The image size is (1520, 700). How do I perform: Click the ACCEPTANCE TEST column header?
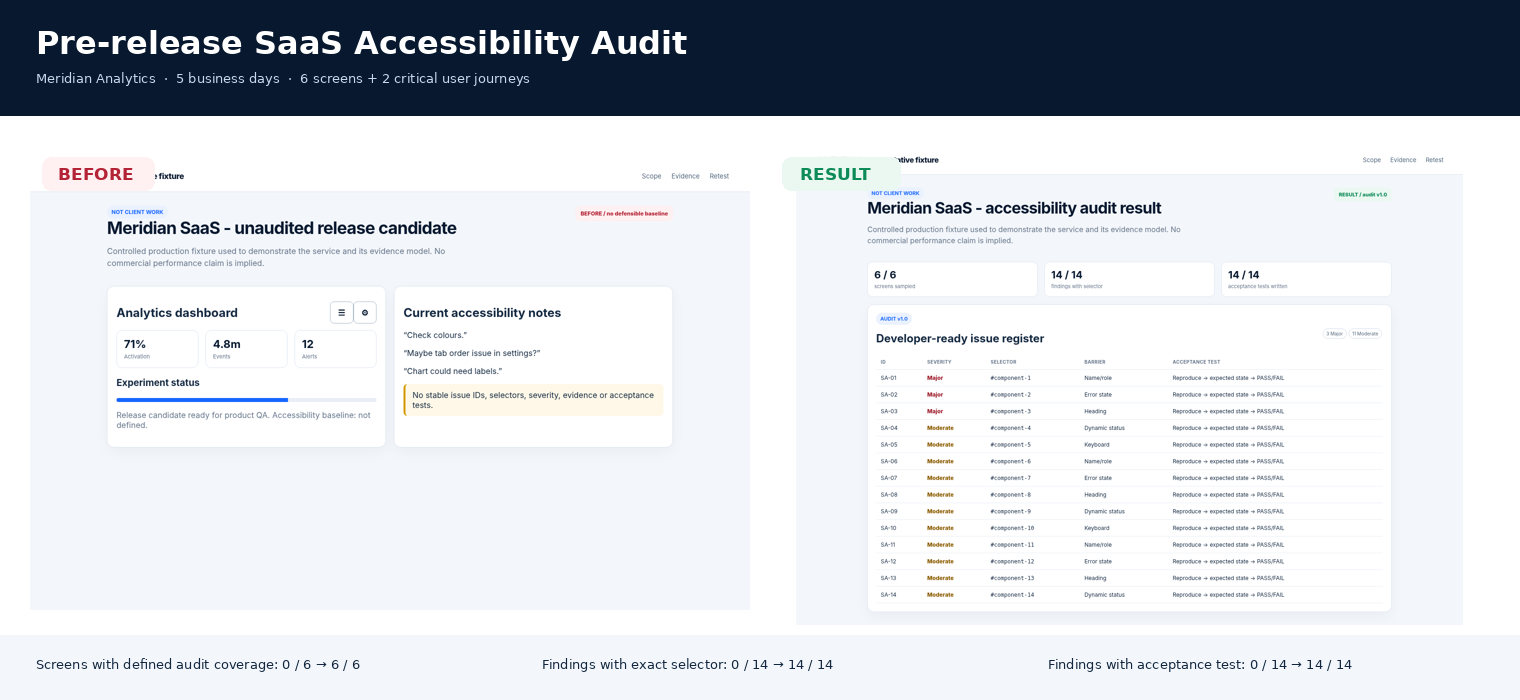(1196, 362)
